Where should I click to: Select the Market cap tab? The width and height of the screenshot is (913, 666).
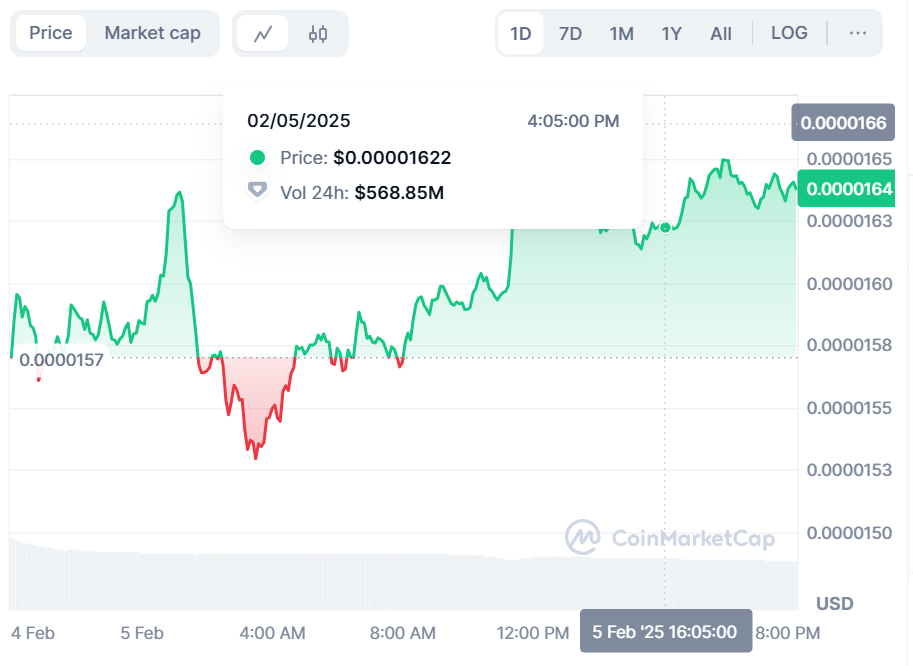tap(152, 33)
